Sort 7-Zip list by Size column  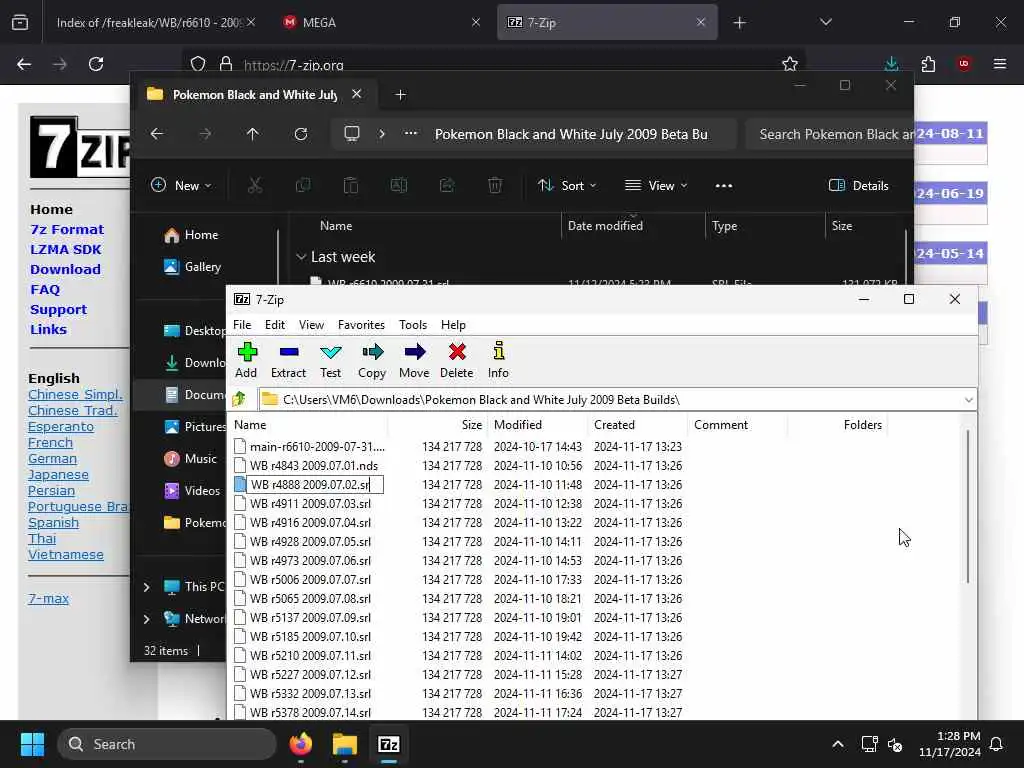(438, 424)
